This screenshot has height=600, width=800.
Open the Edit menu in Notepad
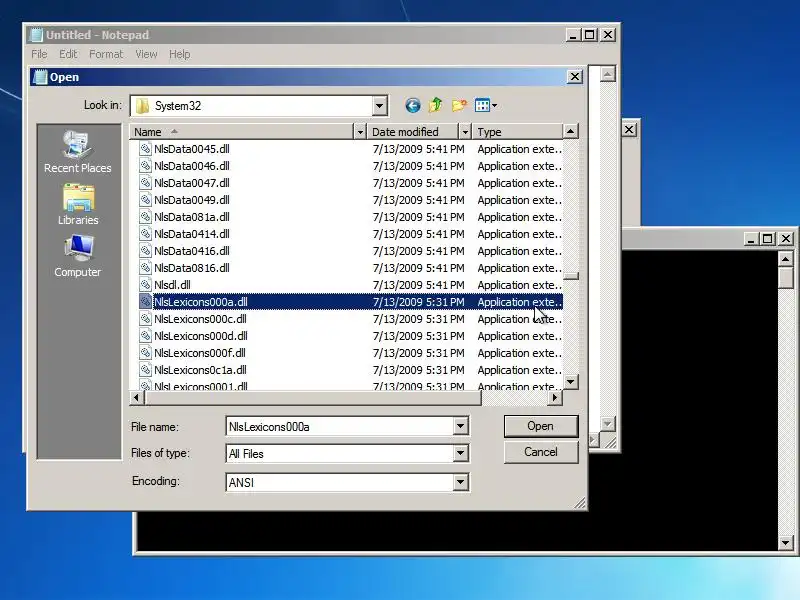68,54
